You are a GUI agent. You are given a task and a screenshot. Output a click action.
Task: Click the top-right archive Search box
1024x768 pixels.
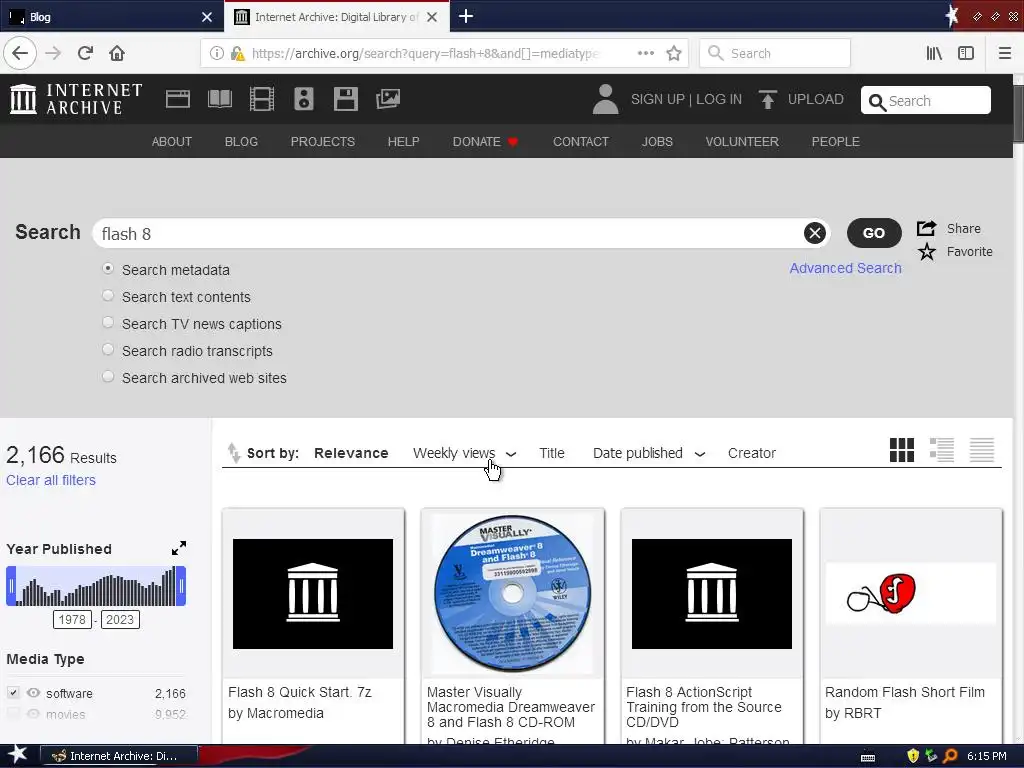925,101
